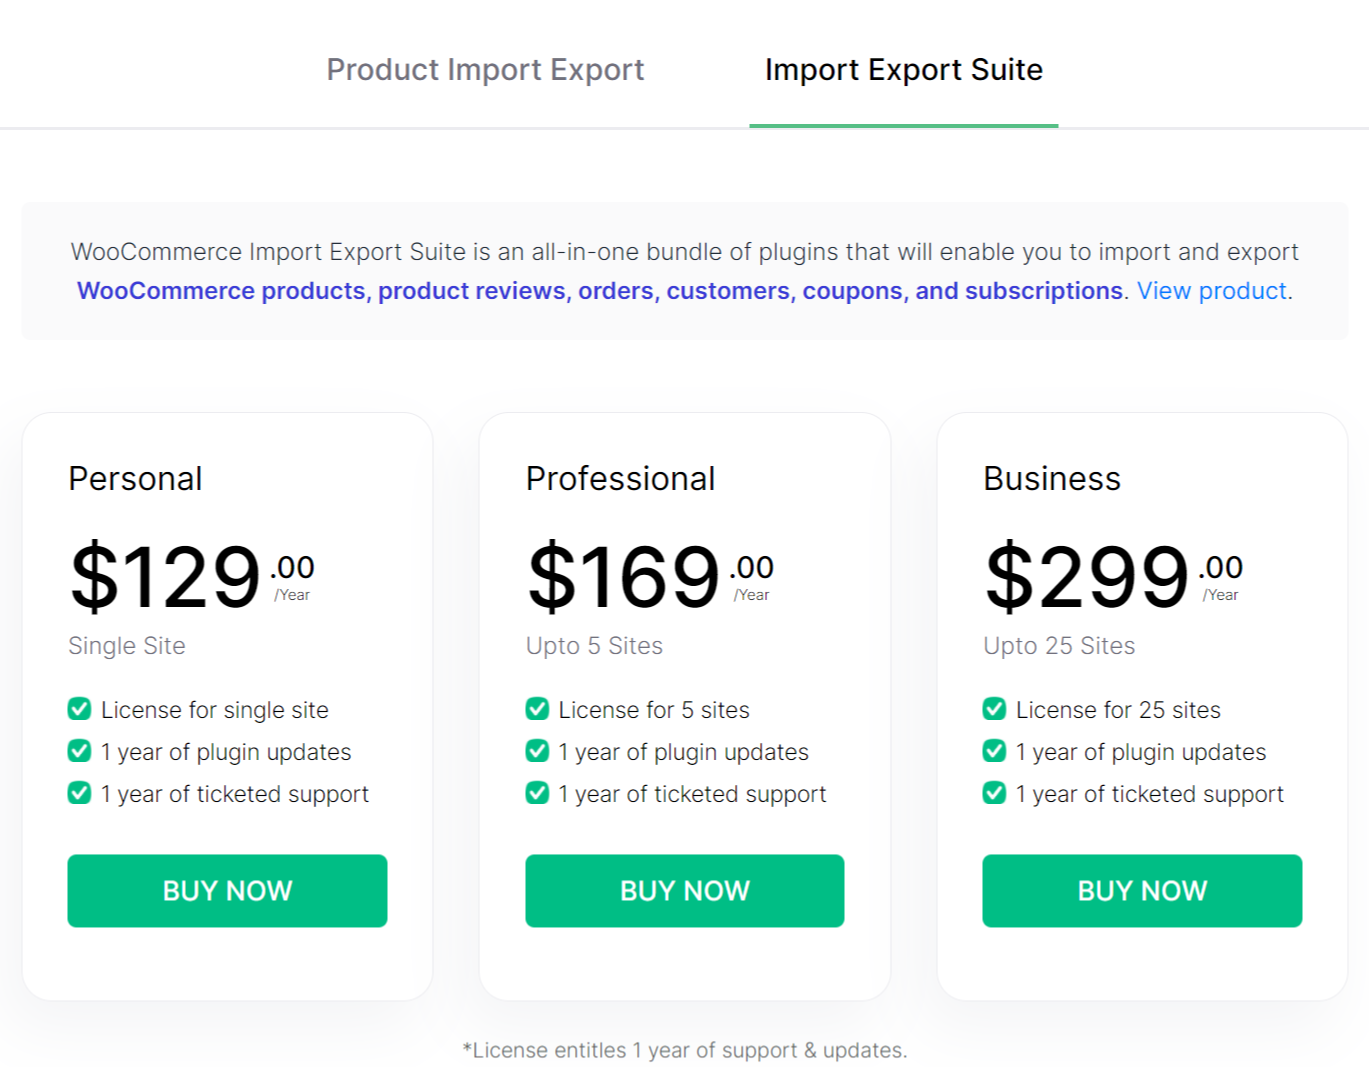Click the license footnote at the bottom

684,1049
